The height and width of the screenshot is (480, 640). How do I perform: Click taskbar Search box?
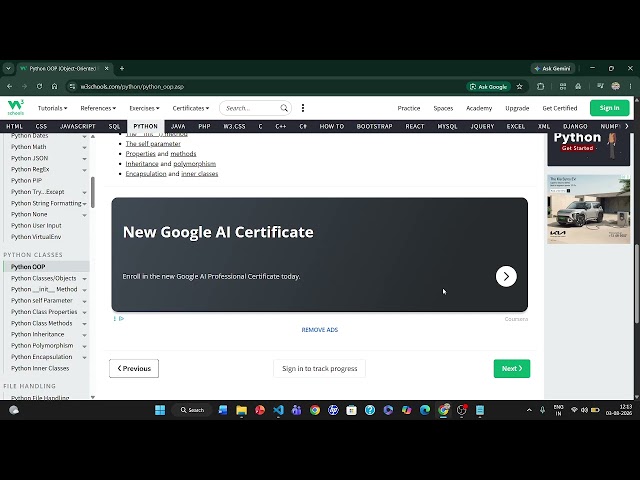coord(192,410)
